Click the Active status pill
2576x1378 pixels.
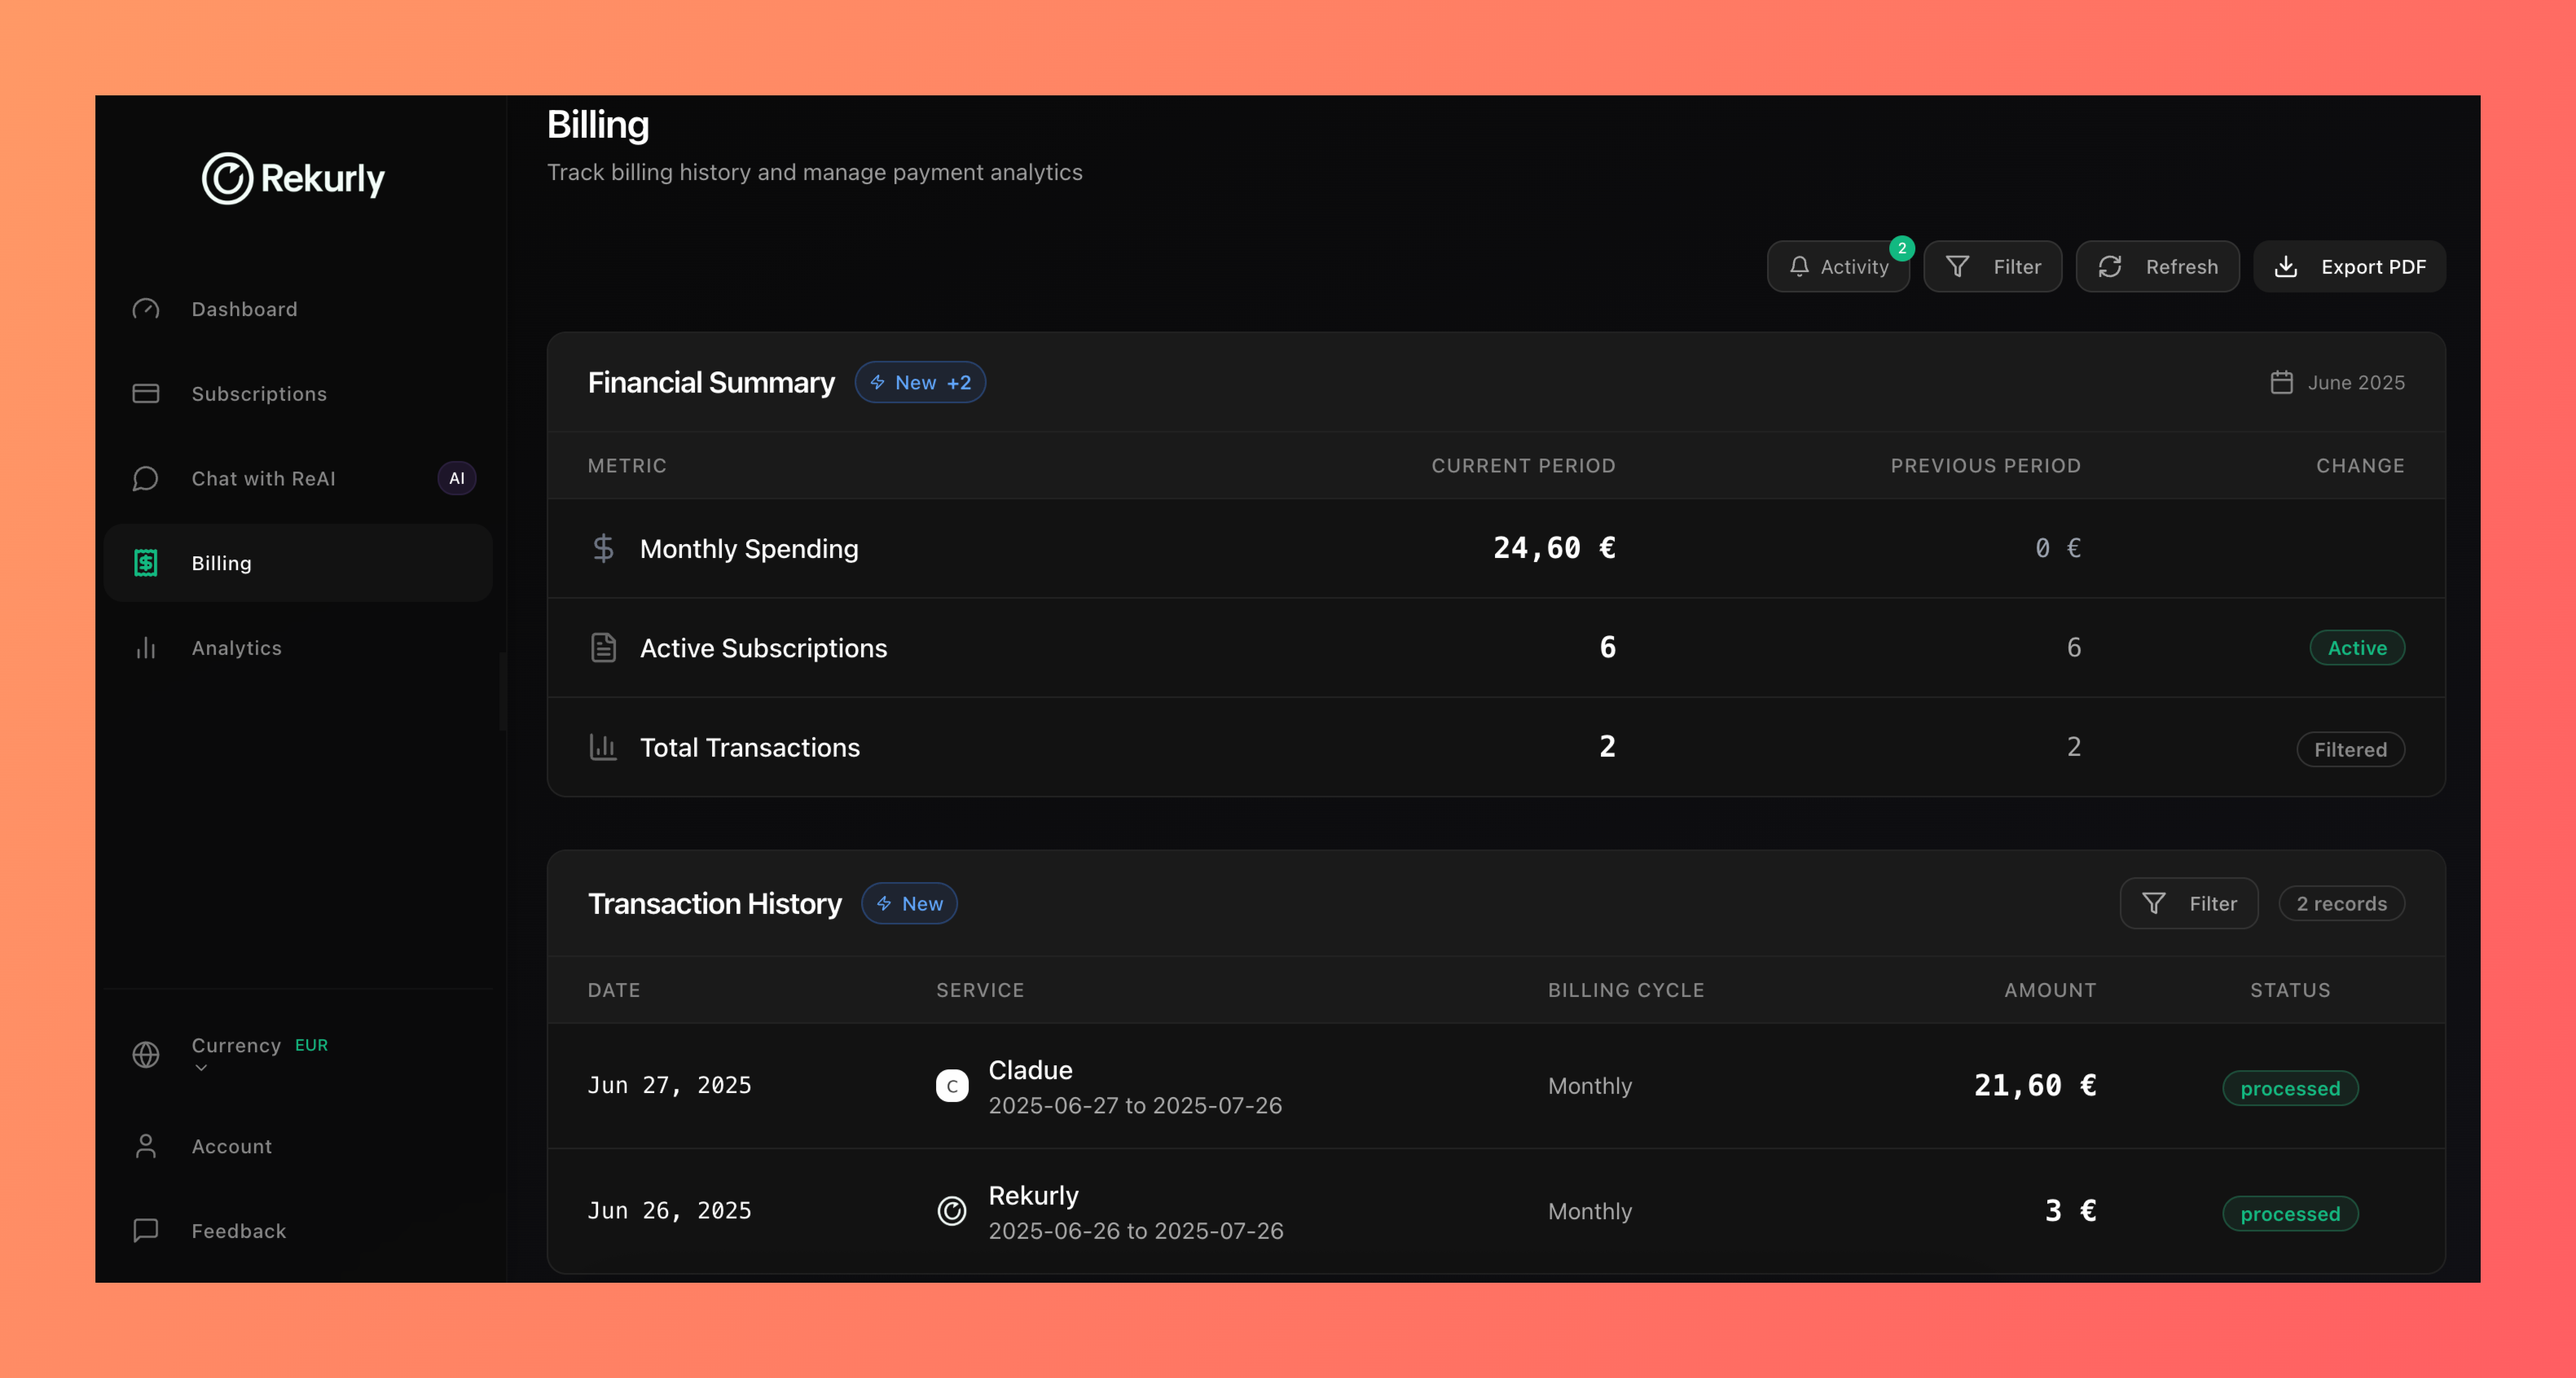tap(2357, 647)
